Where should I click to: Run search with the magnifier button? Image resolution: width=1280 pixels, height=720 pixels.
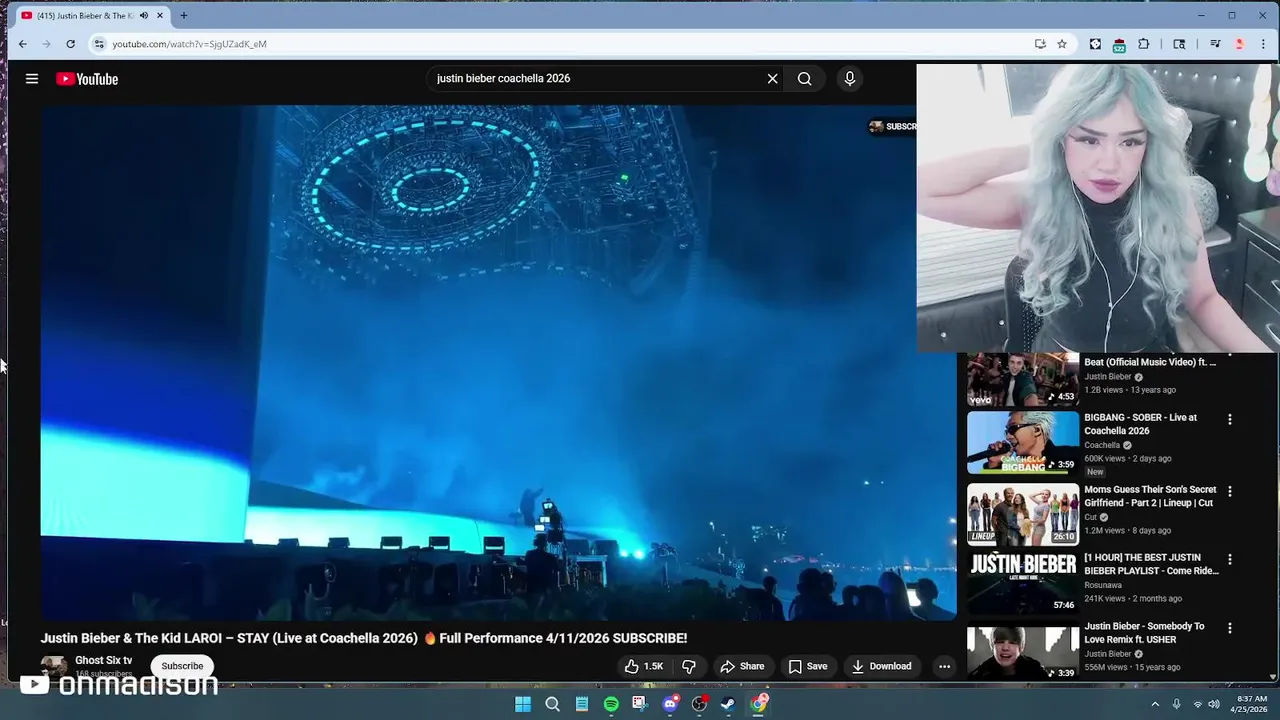pos(804,79)
